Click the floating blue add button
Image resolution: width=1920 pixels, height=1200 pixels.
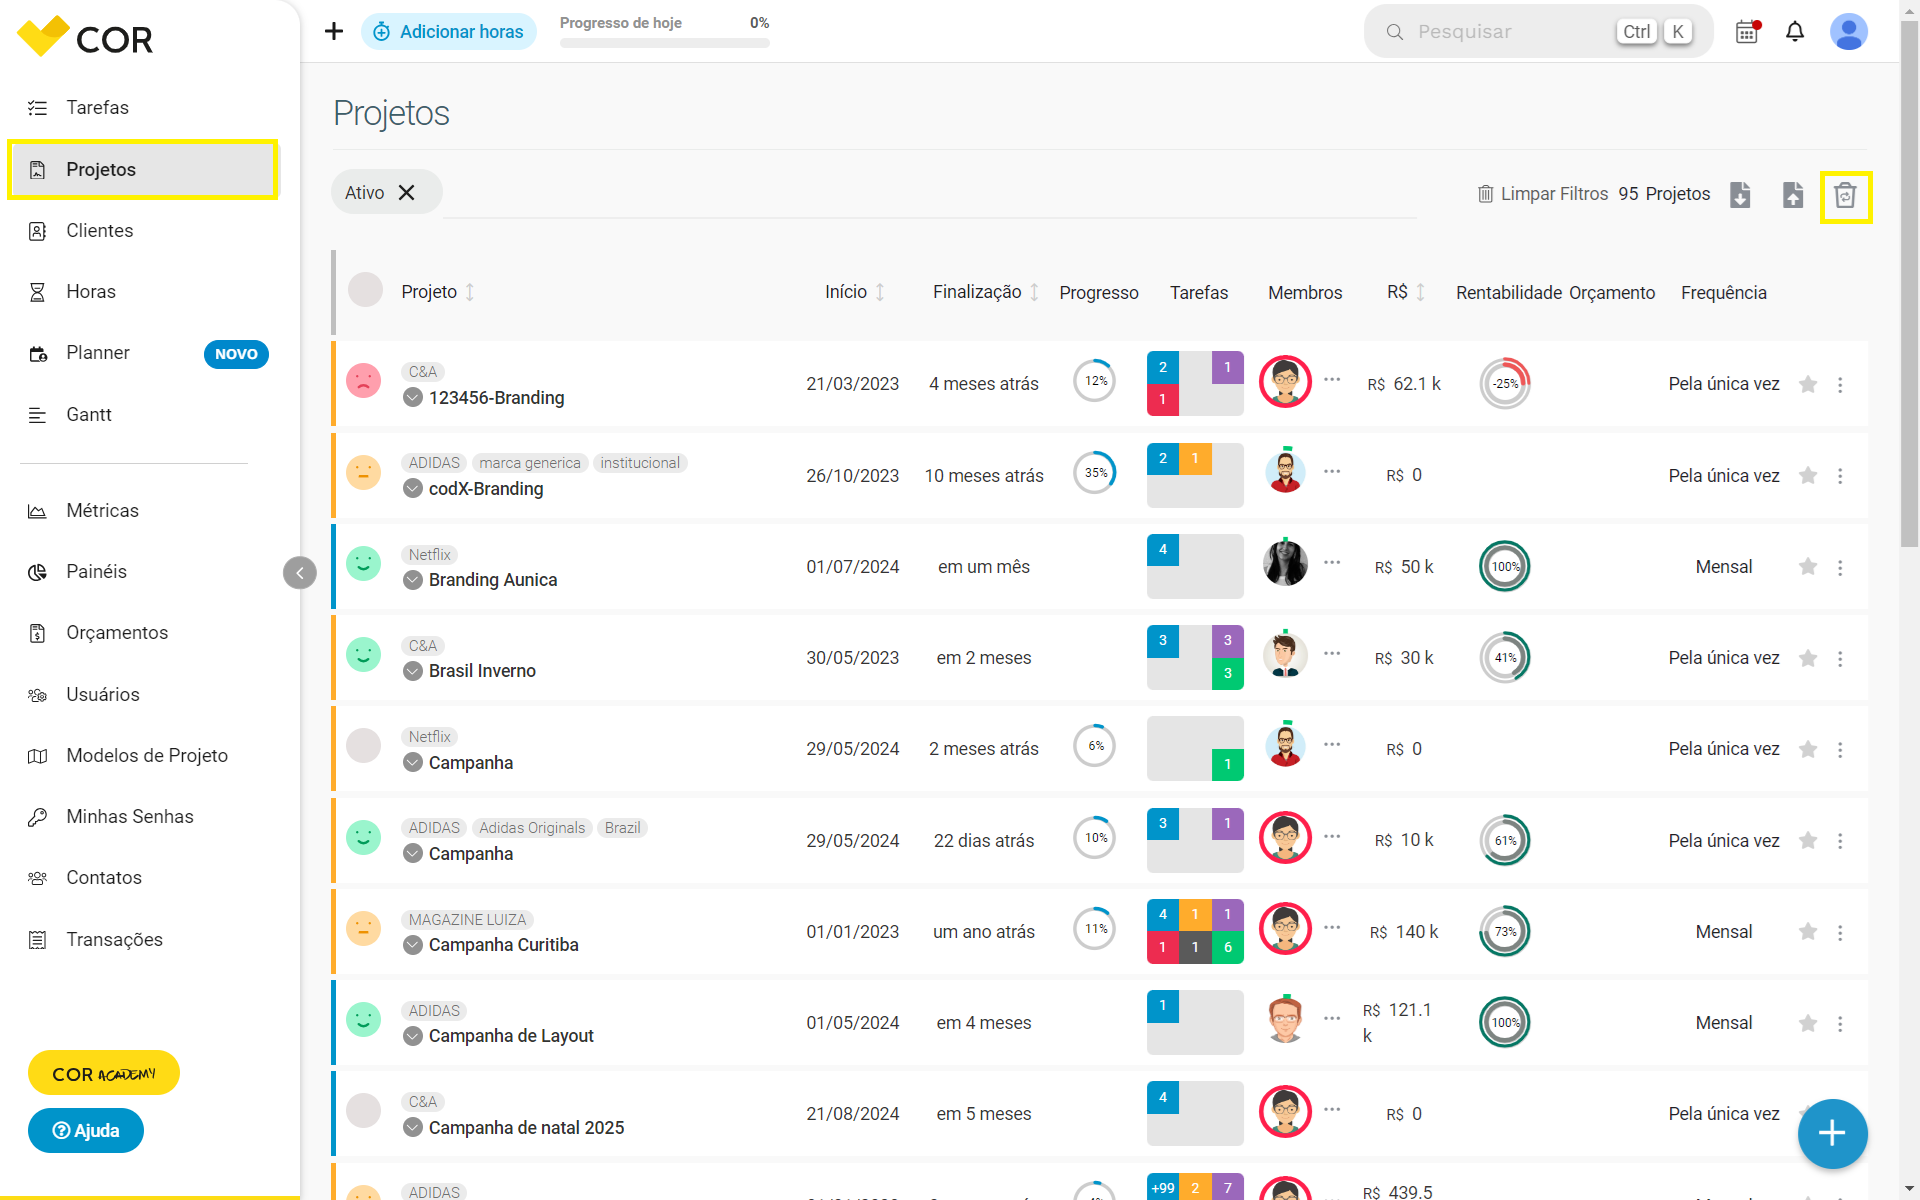(1832, 1133)
